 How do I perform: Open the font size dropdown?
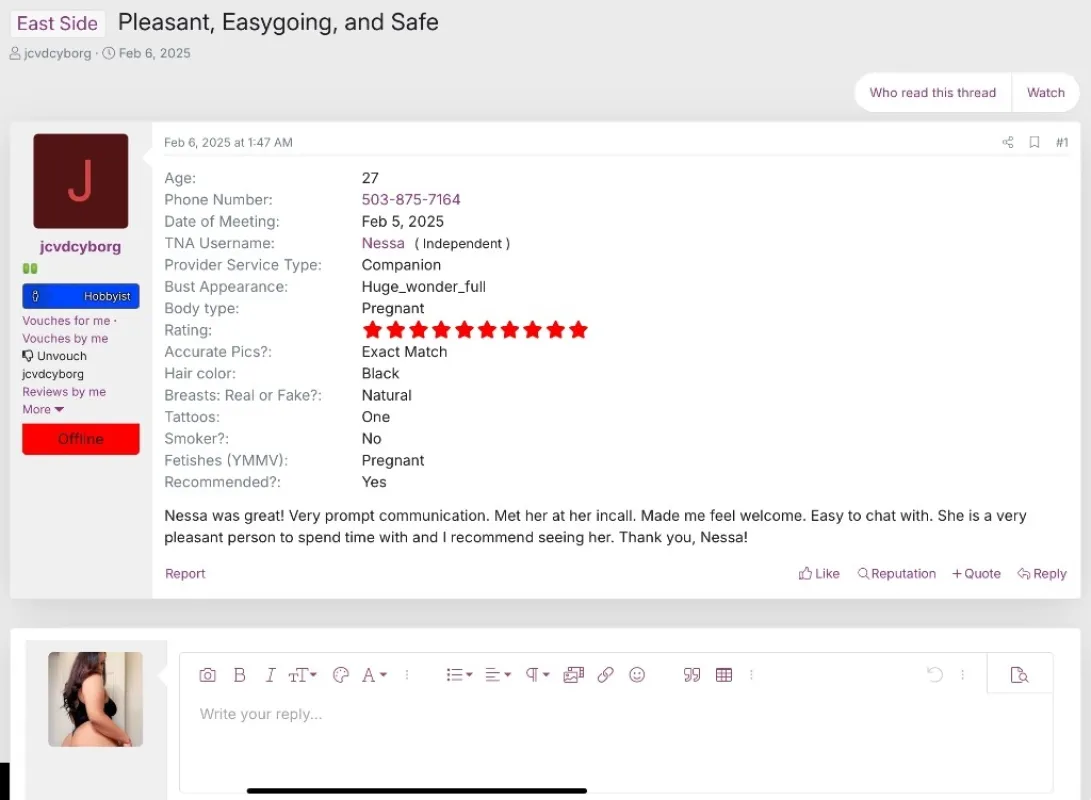(x=302, y=675)
